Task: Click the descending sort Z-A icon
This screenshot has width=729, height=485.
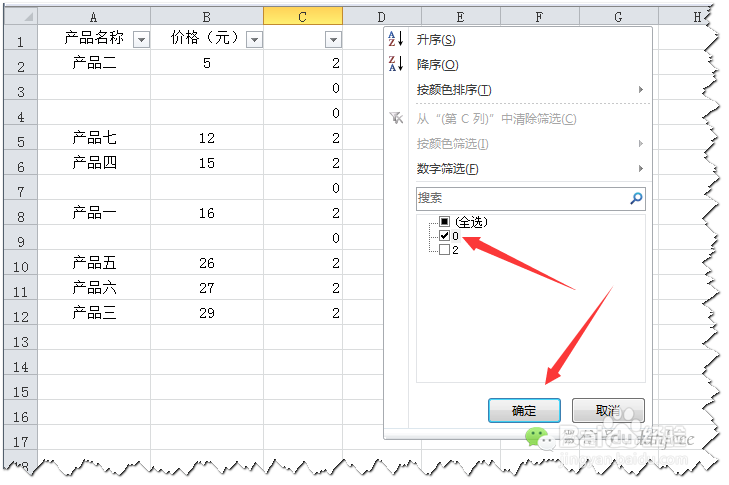Action: [395, 64]
